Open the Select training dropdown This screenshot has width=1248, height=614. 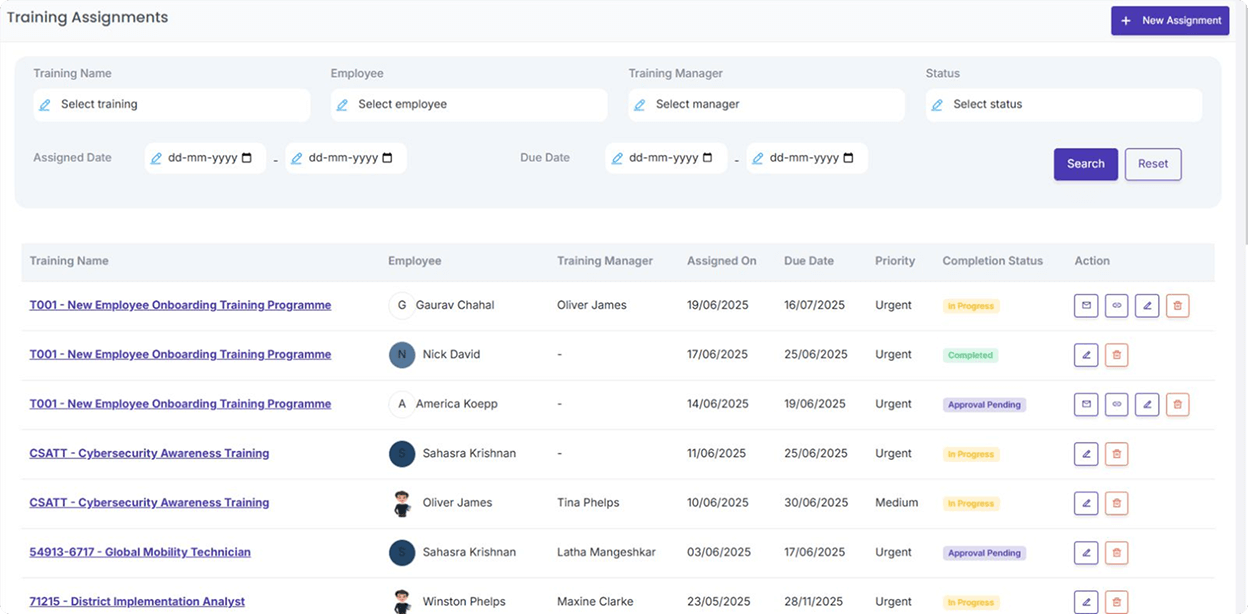point(172,105)
